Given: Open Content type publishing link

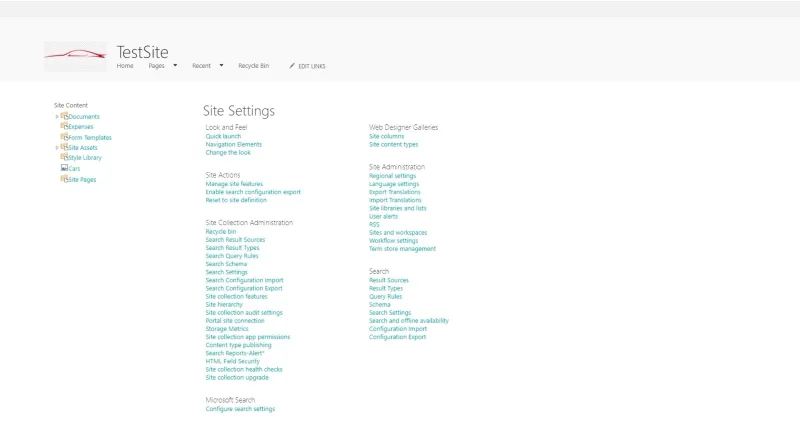Looking at the screenshot, I should (238, 345).
